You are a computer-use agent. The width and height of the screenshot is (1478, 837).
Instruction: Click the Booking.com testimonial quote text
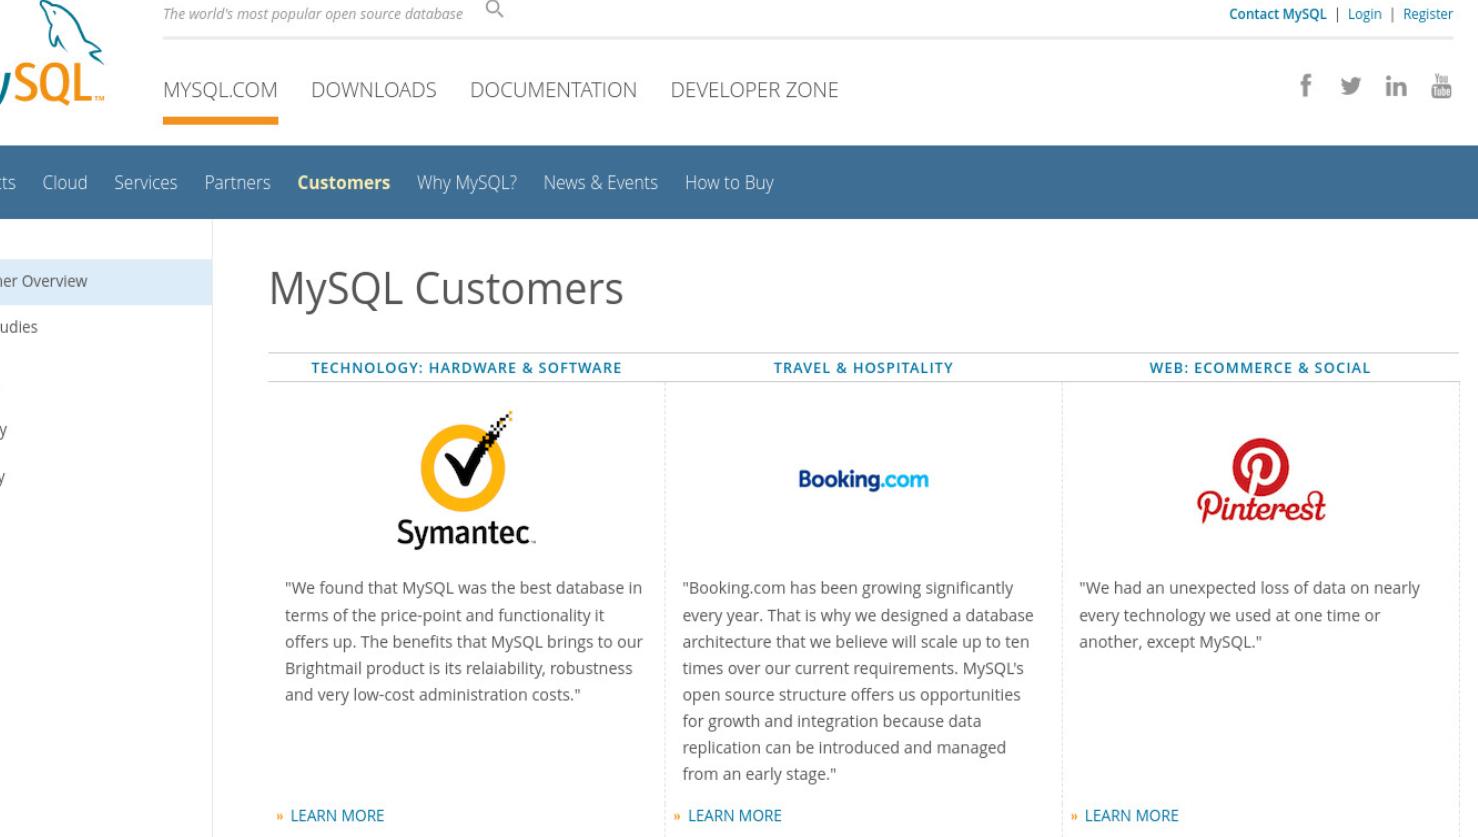858,681
